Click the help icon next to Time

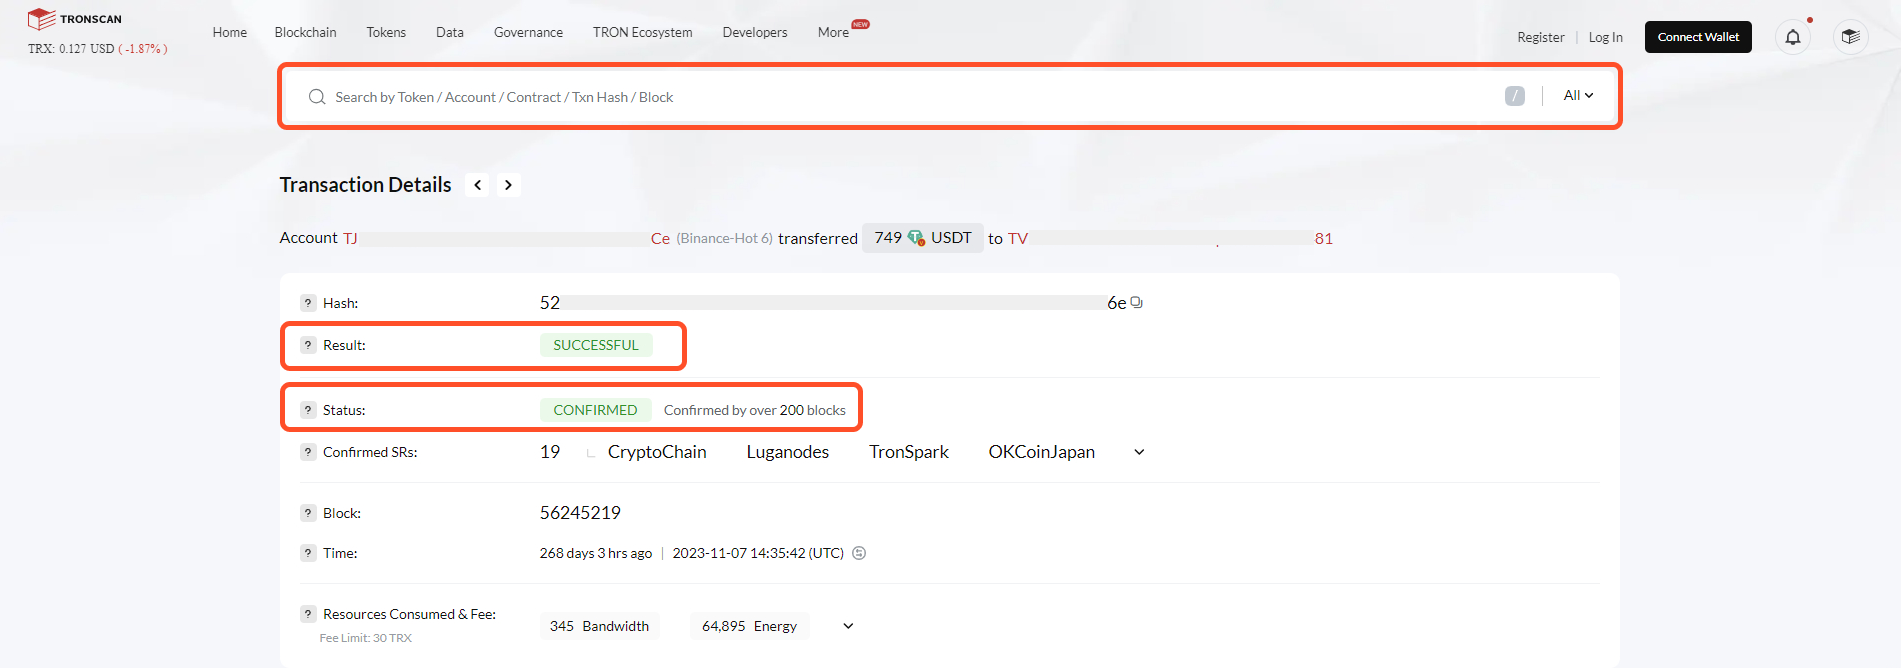click(x=308, y=553)
